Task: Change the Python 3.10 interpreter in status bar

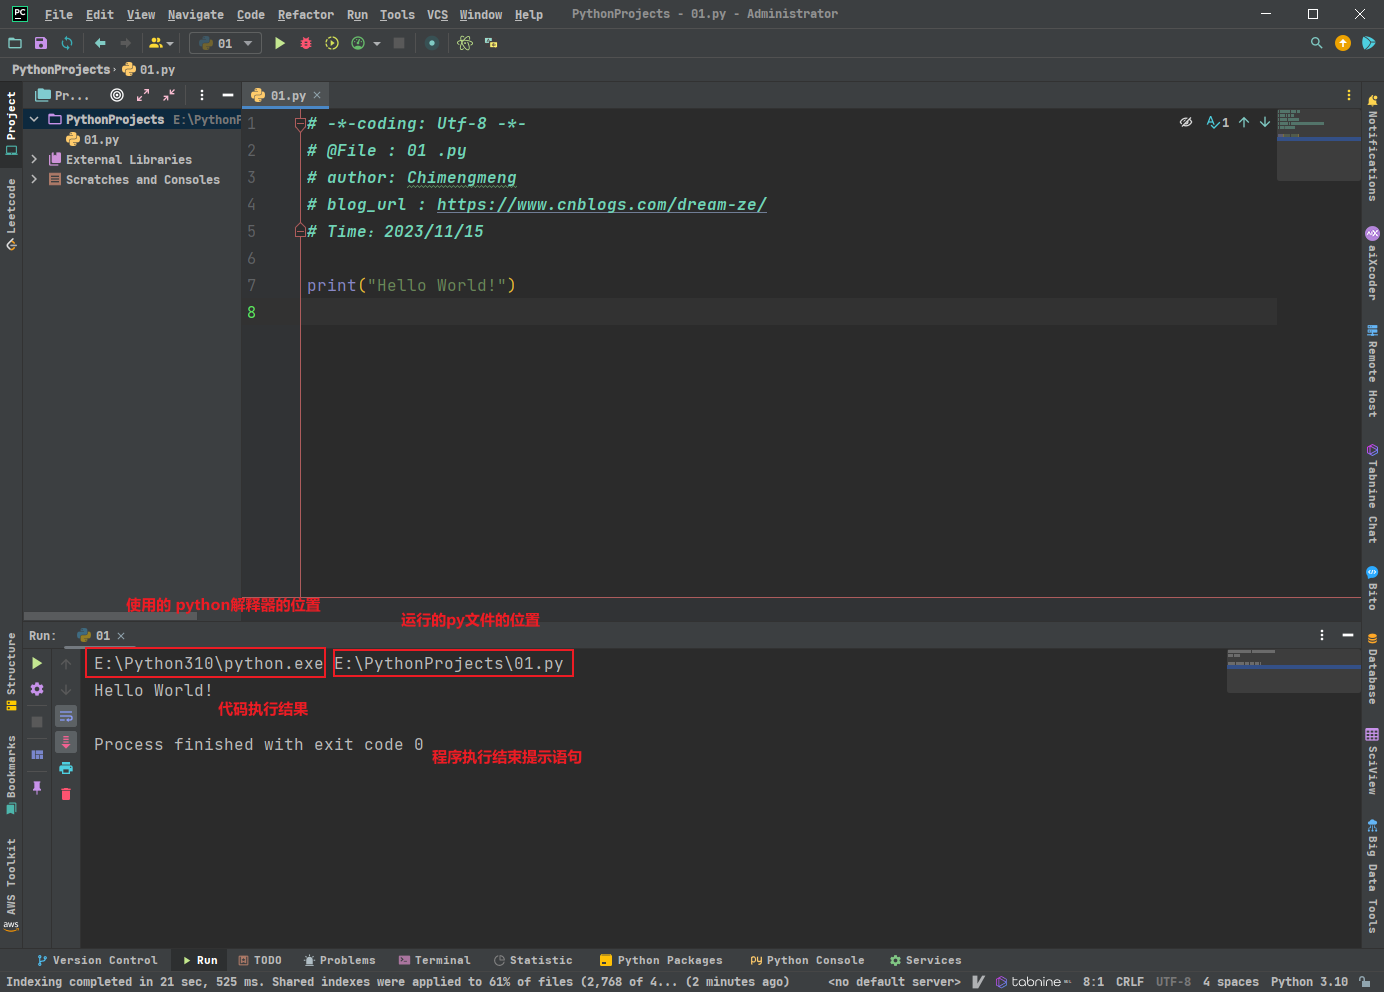Action: 1309,982
